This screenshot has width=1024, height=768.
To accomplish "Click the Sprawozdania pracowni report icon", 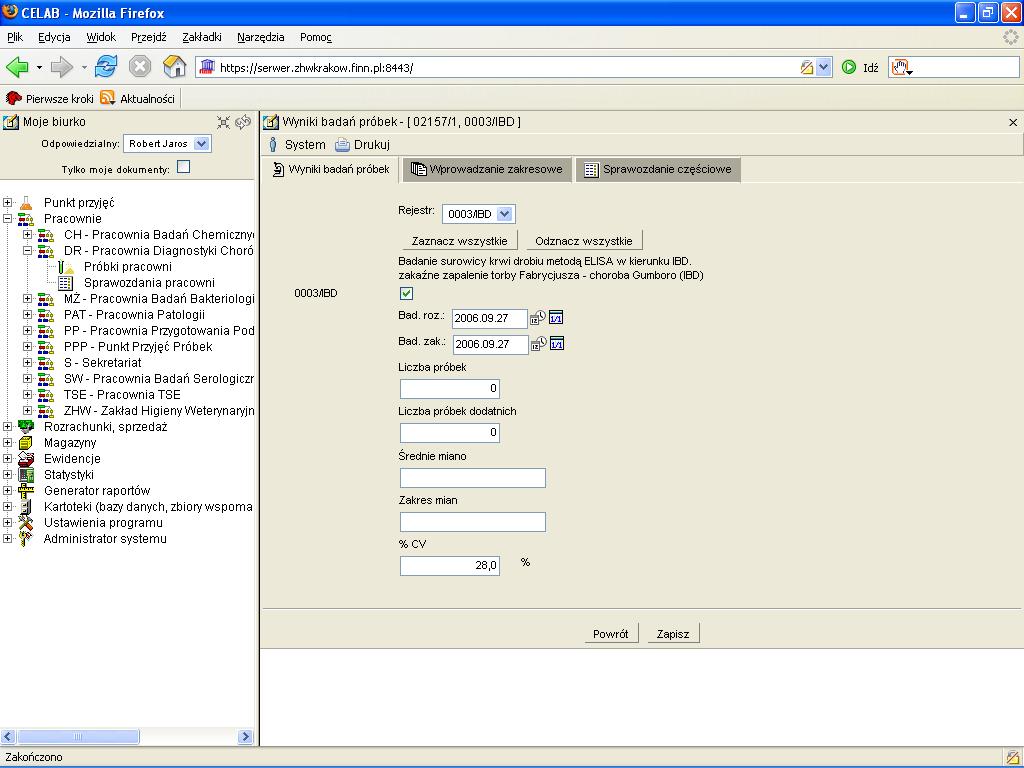I will (65, 283).
